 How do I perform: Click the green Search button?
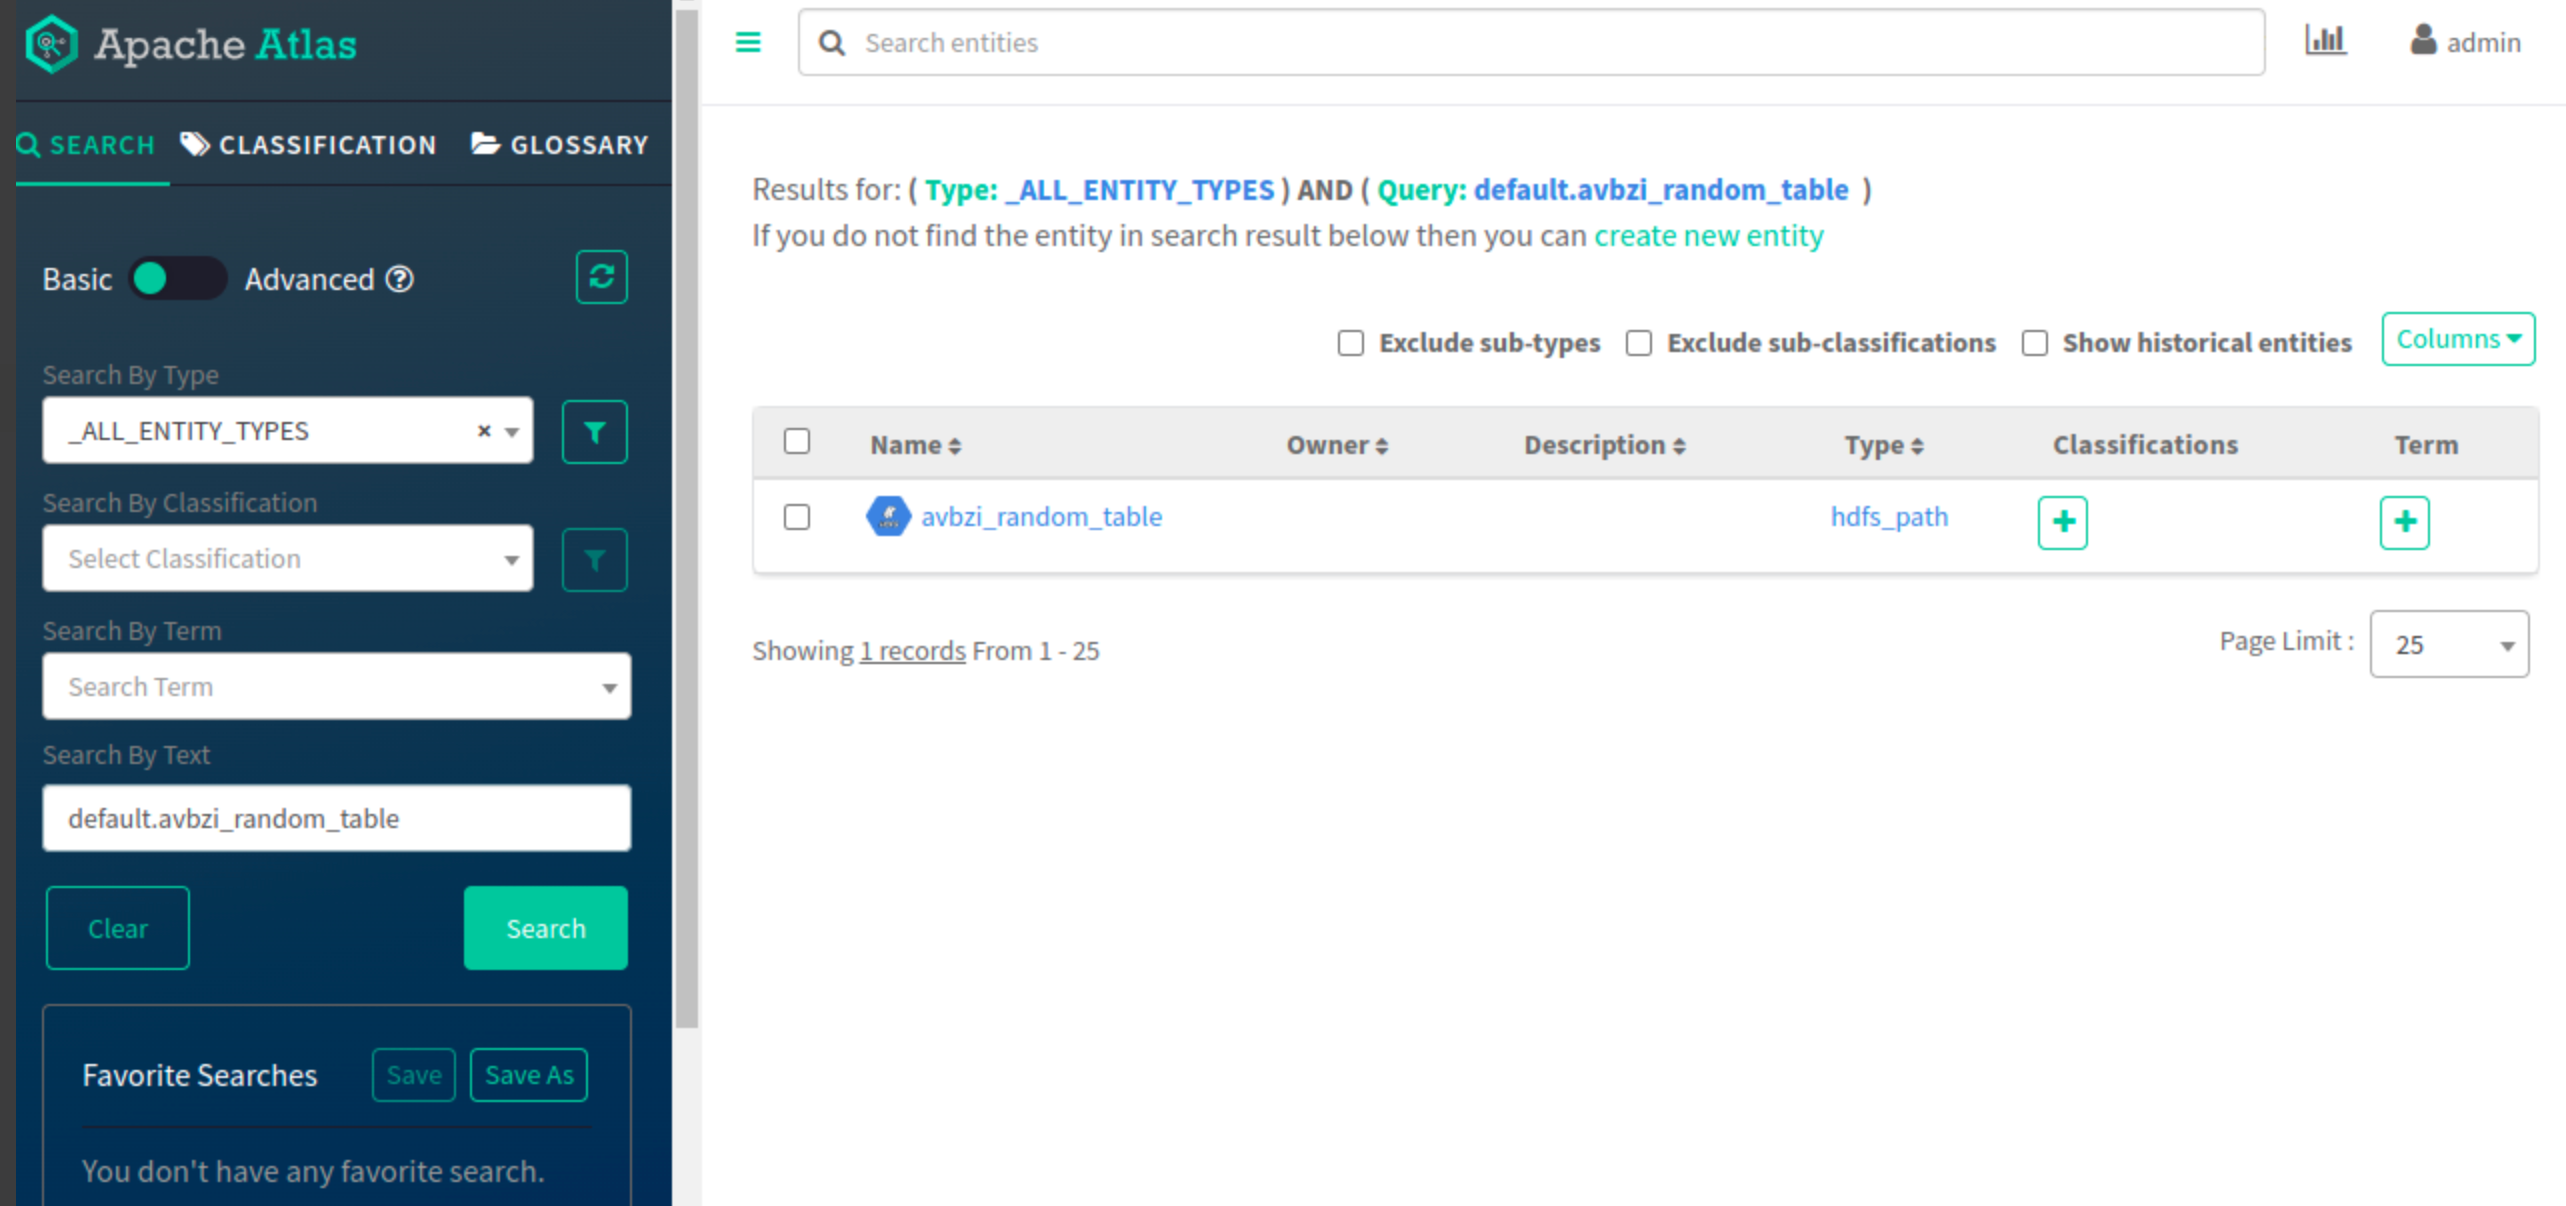coord(545,928)
